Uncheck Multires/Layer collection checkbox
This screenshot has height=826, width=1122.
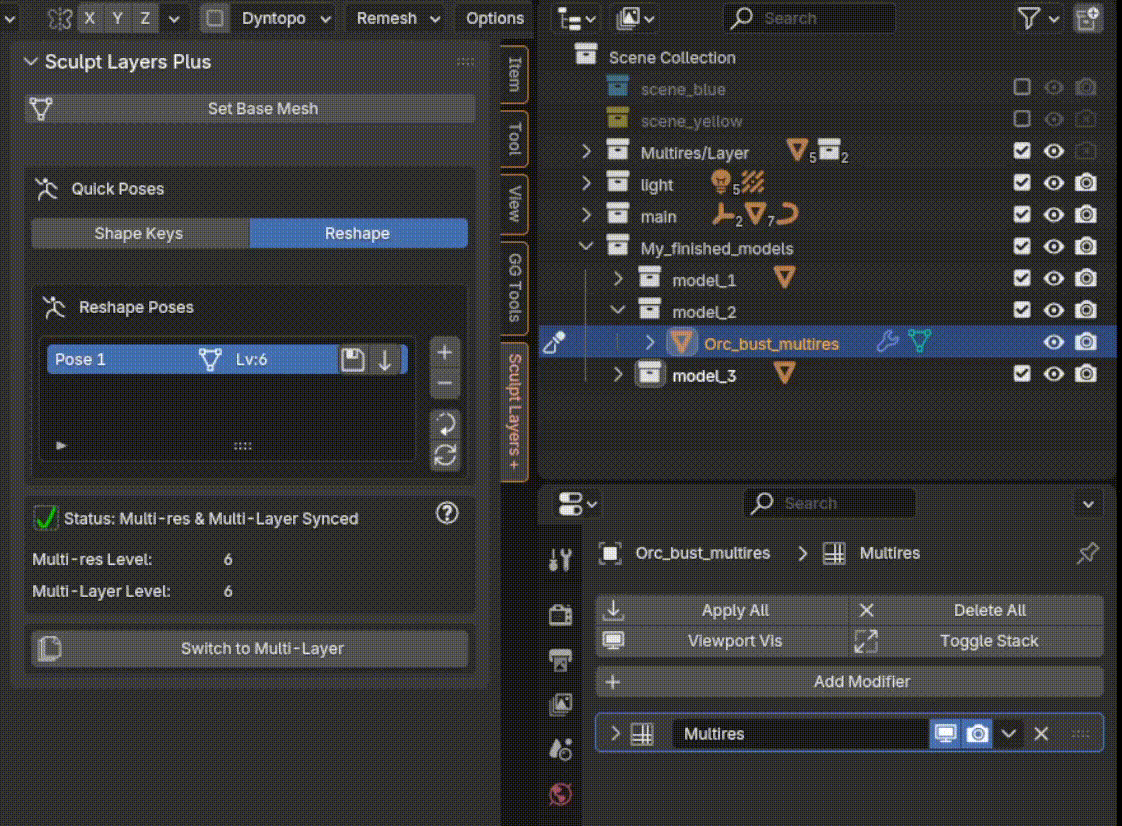1022,151
